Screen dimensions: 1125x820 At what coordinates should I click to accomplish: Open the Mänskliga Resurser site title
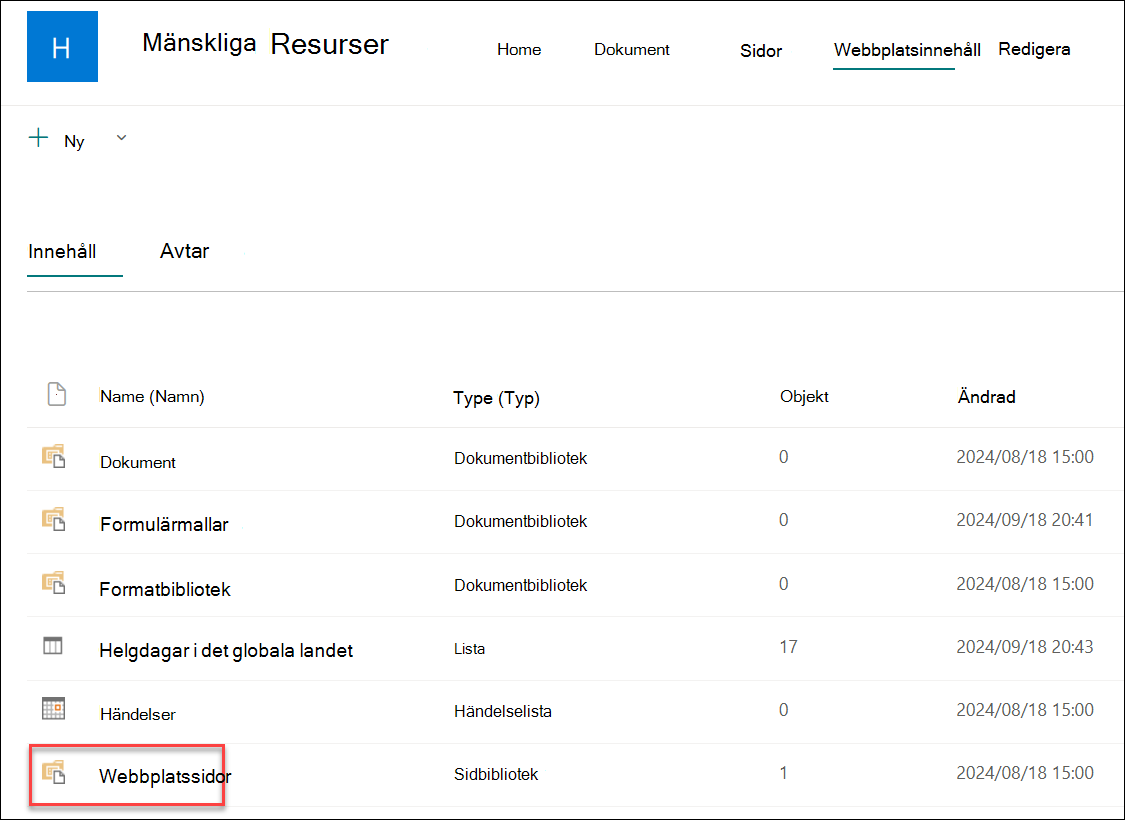click(265, 44)
